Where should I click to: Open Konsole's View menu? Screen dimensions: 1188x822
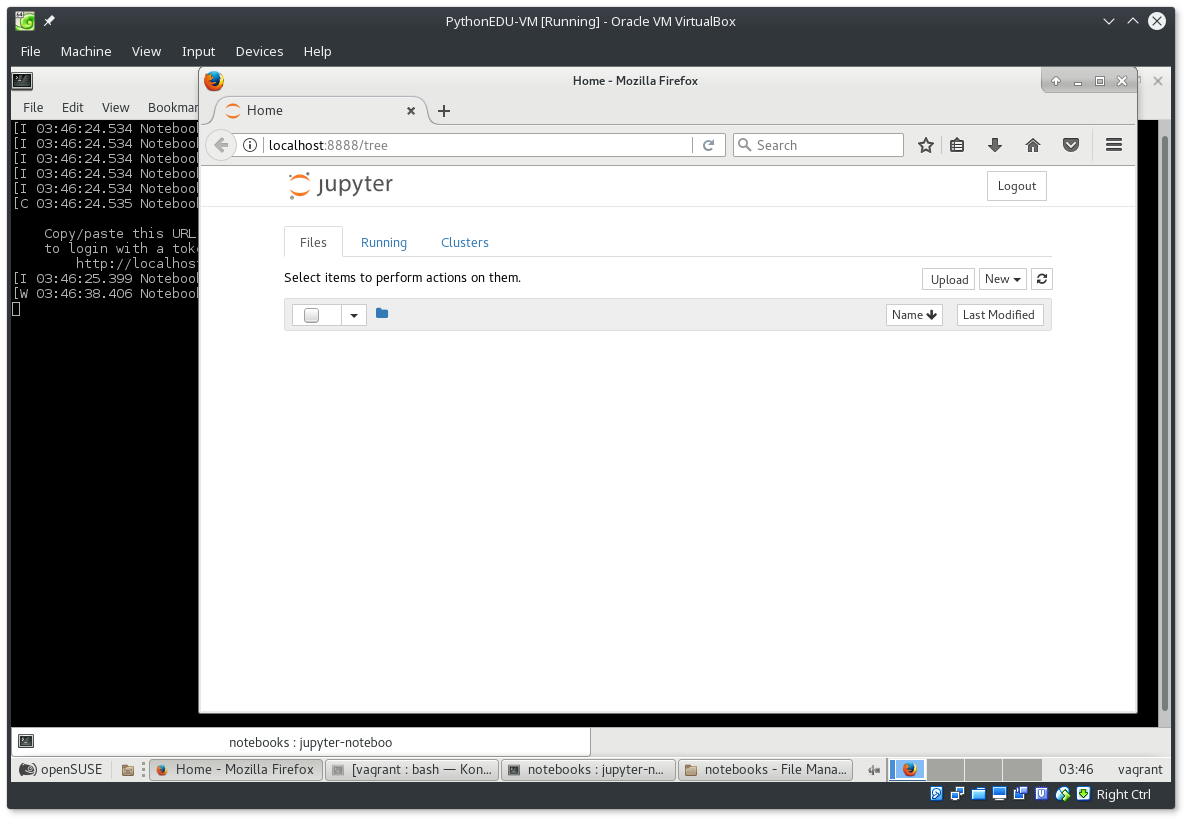coord(115,107)
